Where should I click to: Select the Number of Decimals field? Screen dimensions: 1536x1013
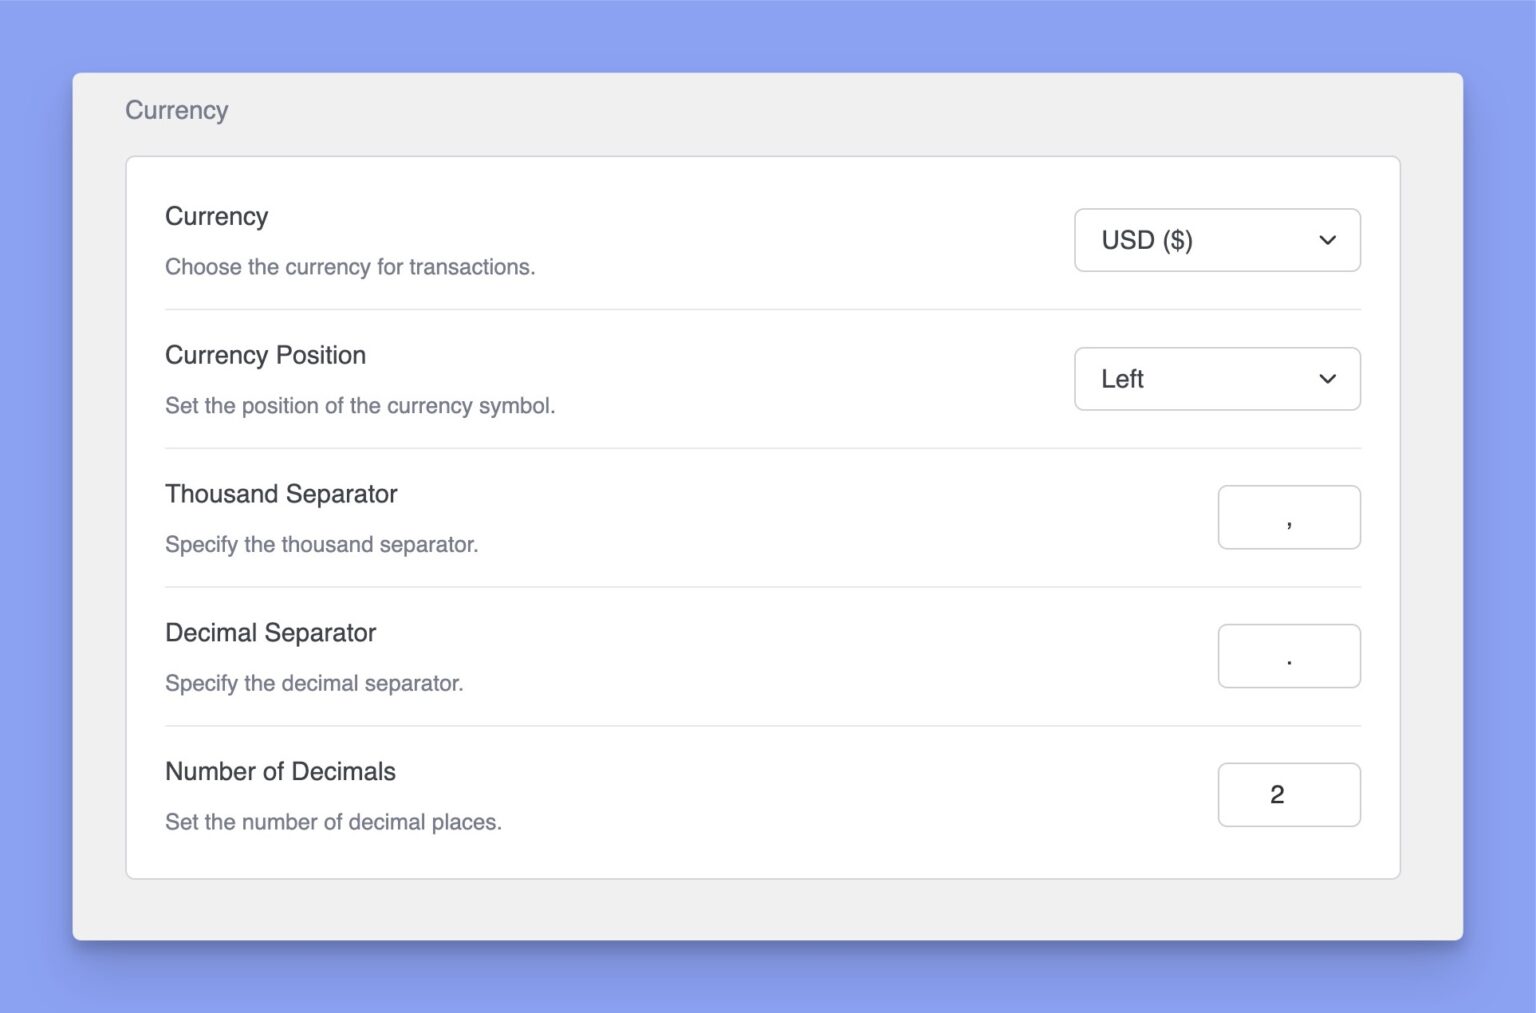click(1289, 795)
